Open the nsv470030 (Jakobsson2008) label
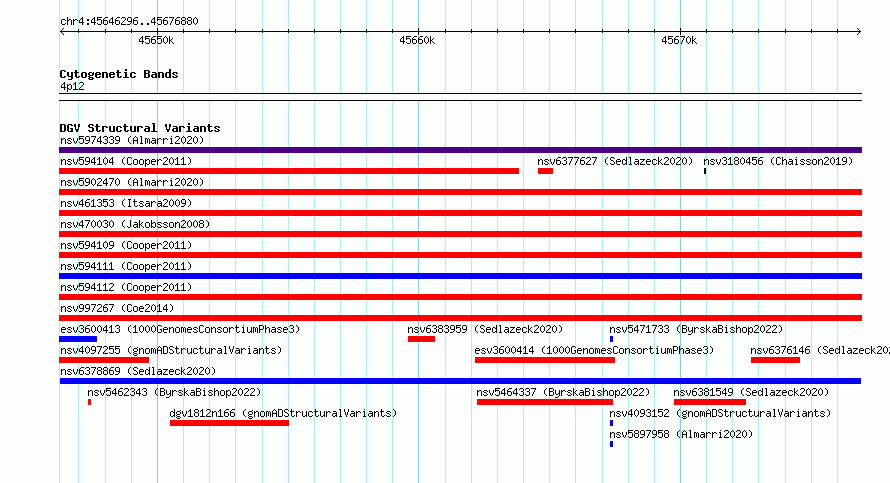 coord(135,224)
